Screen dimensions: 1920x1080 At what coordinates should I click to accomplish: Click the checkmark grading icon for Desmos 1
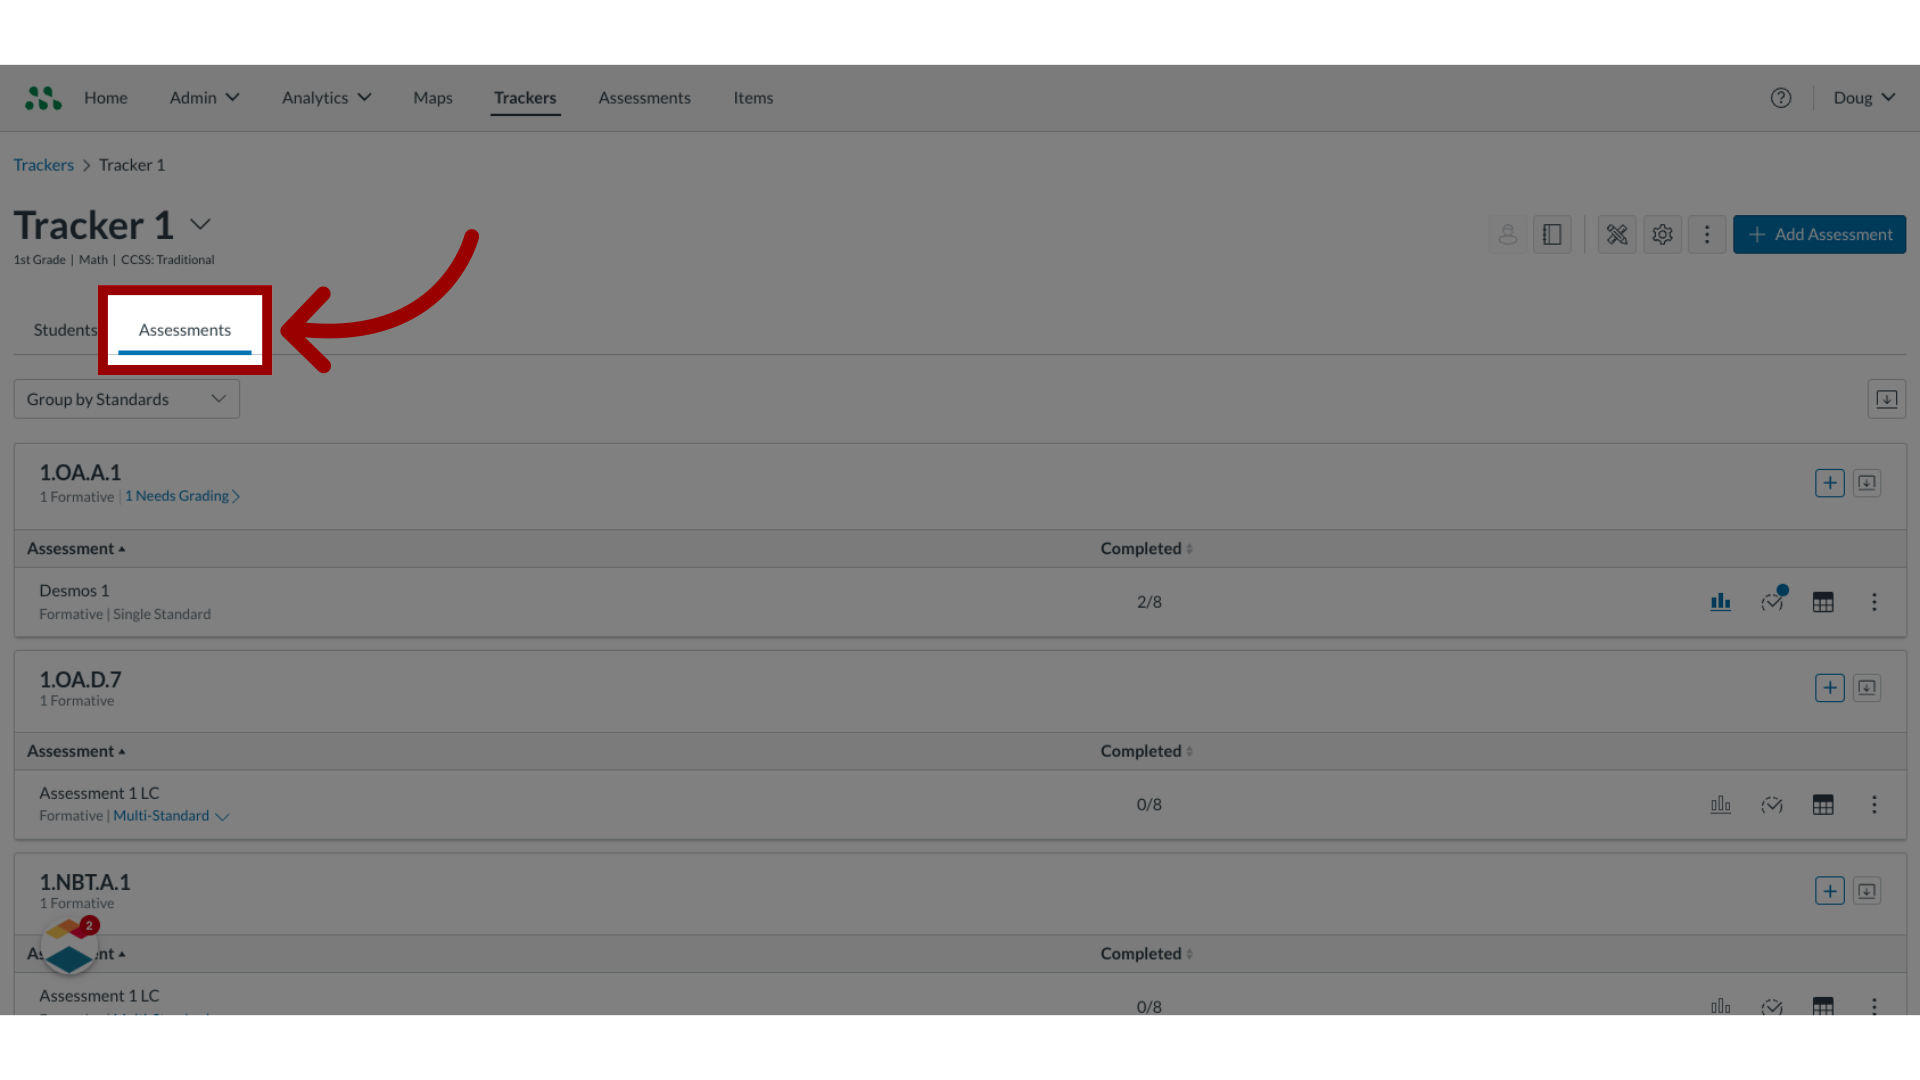tap(1771, 601)
